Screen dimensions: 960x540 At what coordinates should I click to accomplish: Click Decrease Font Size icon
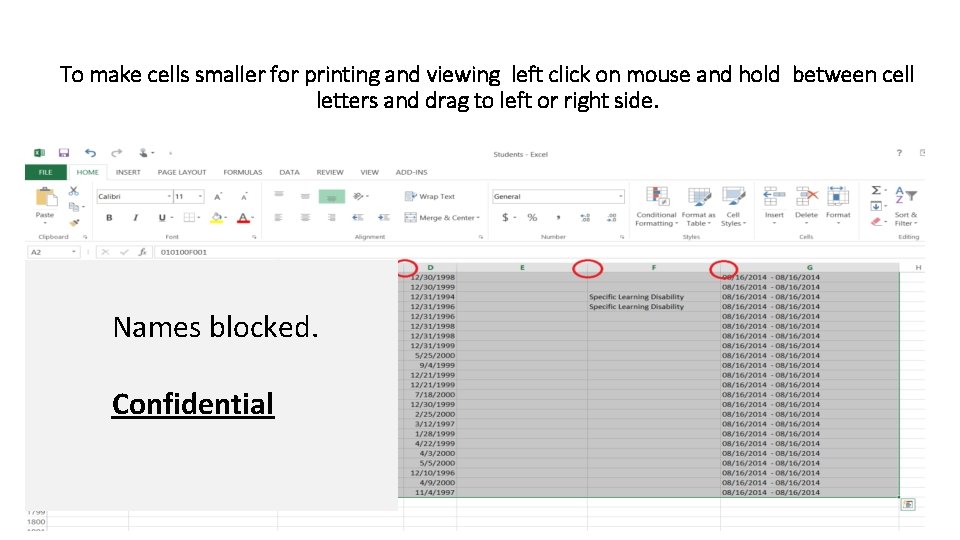coord(244,197)
